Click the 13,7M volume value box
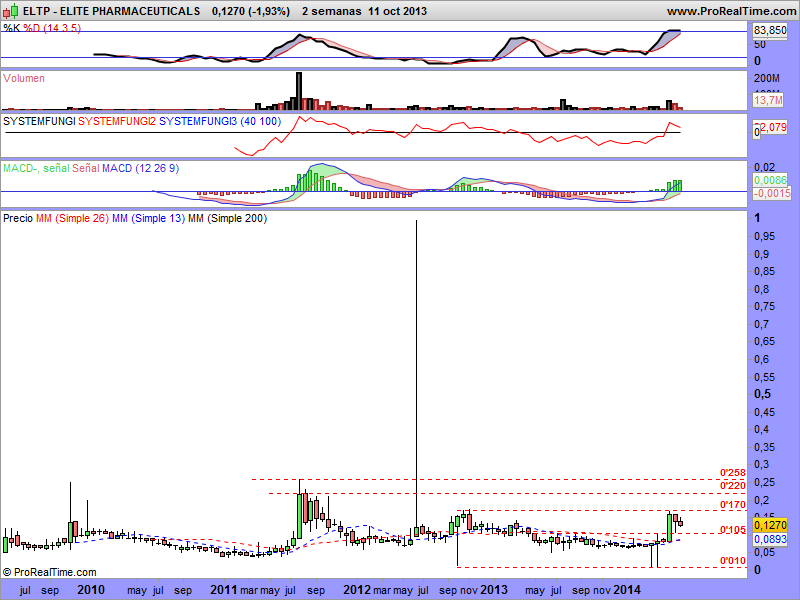 [768, 100]
